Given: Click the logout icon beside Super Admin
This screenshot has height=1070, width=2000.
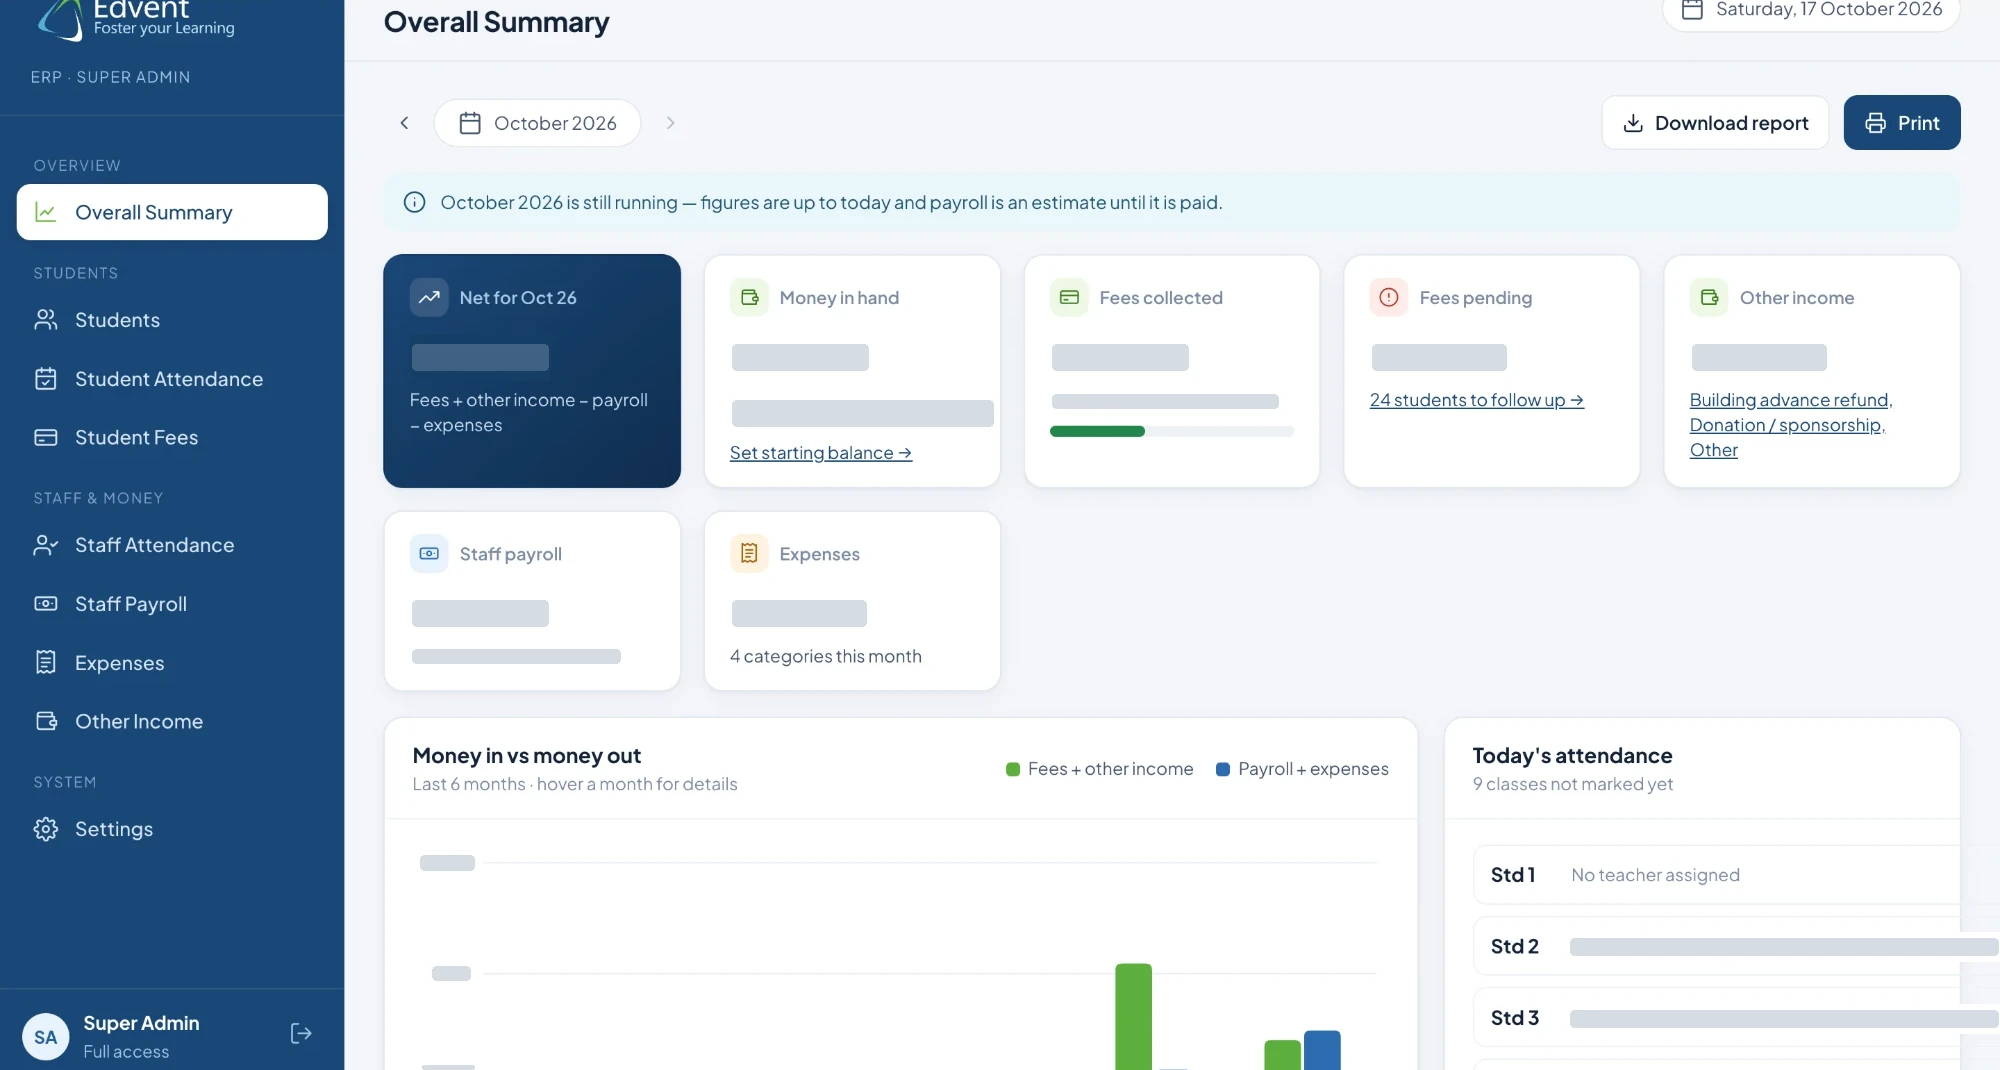Looking at the screenshot, I should (x=301, y=1033).
